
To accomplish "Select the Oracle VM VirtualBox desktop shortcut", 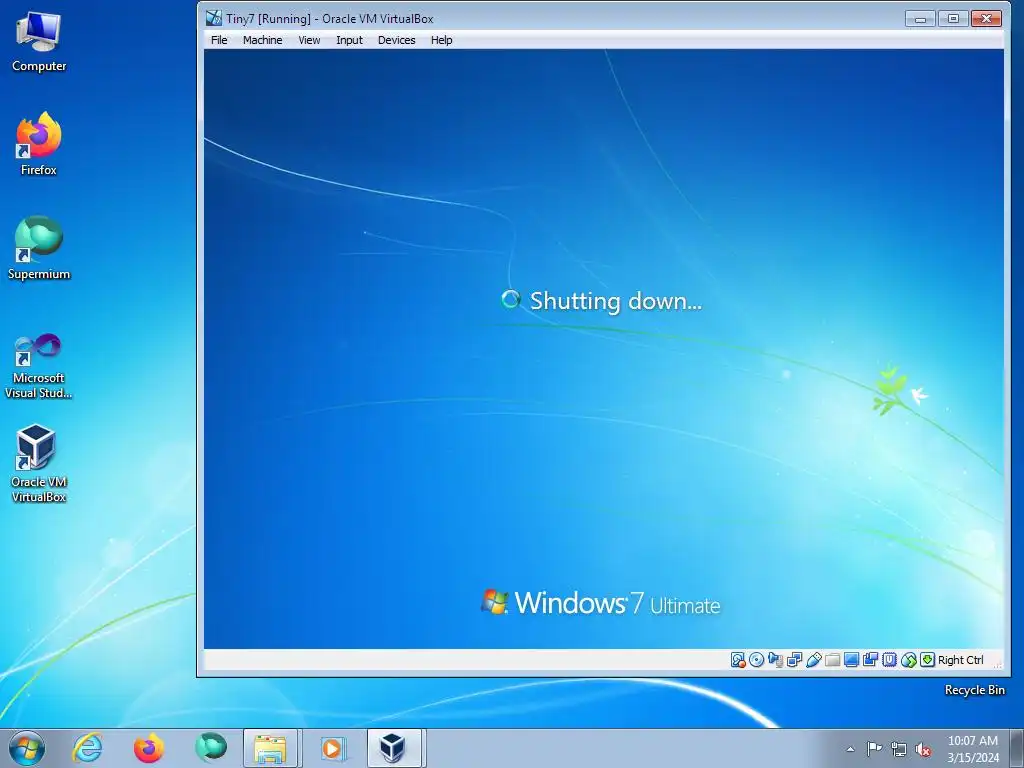I will (x=39, y=464).
